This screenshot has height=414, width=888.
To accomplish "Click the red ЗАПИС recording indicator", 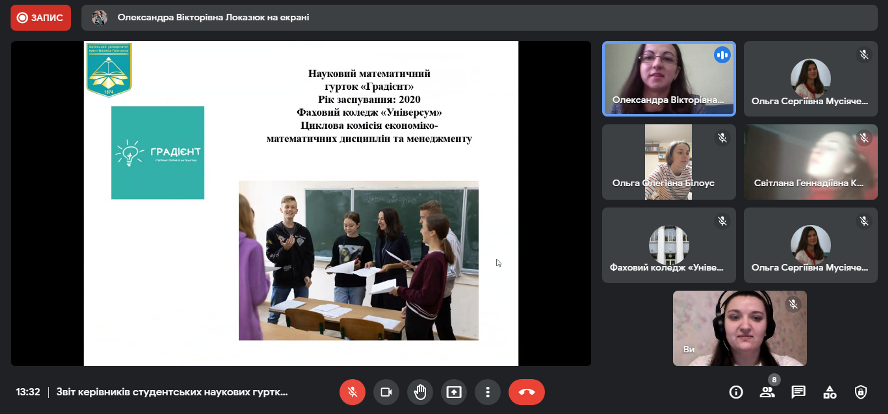I will [41, 18].
